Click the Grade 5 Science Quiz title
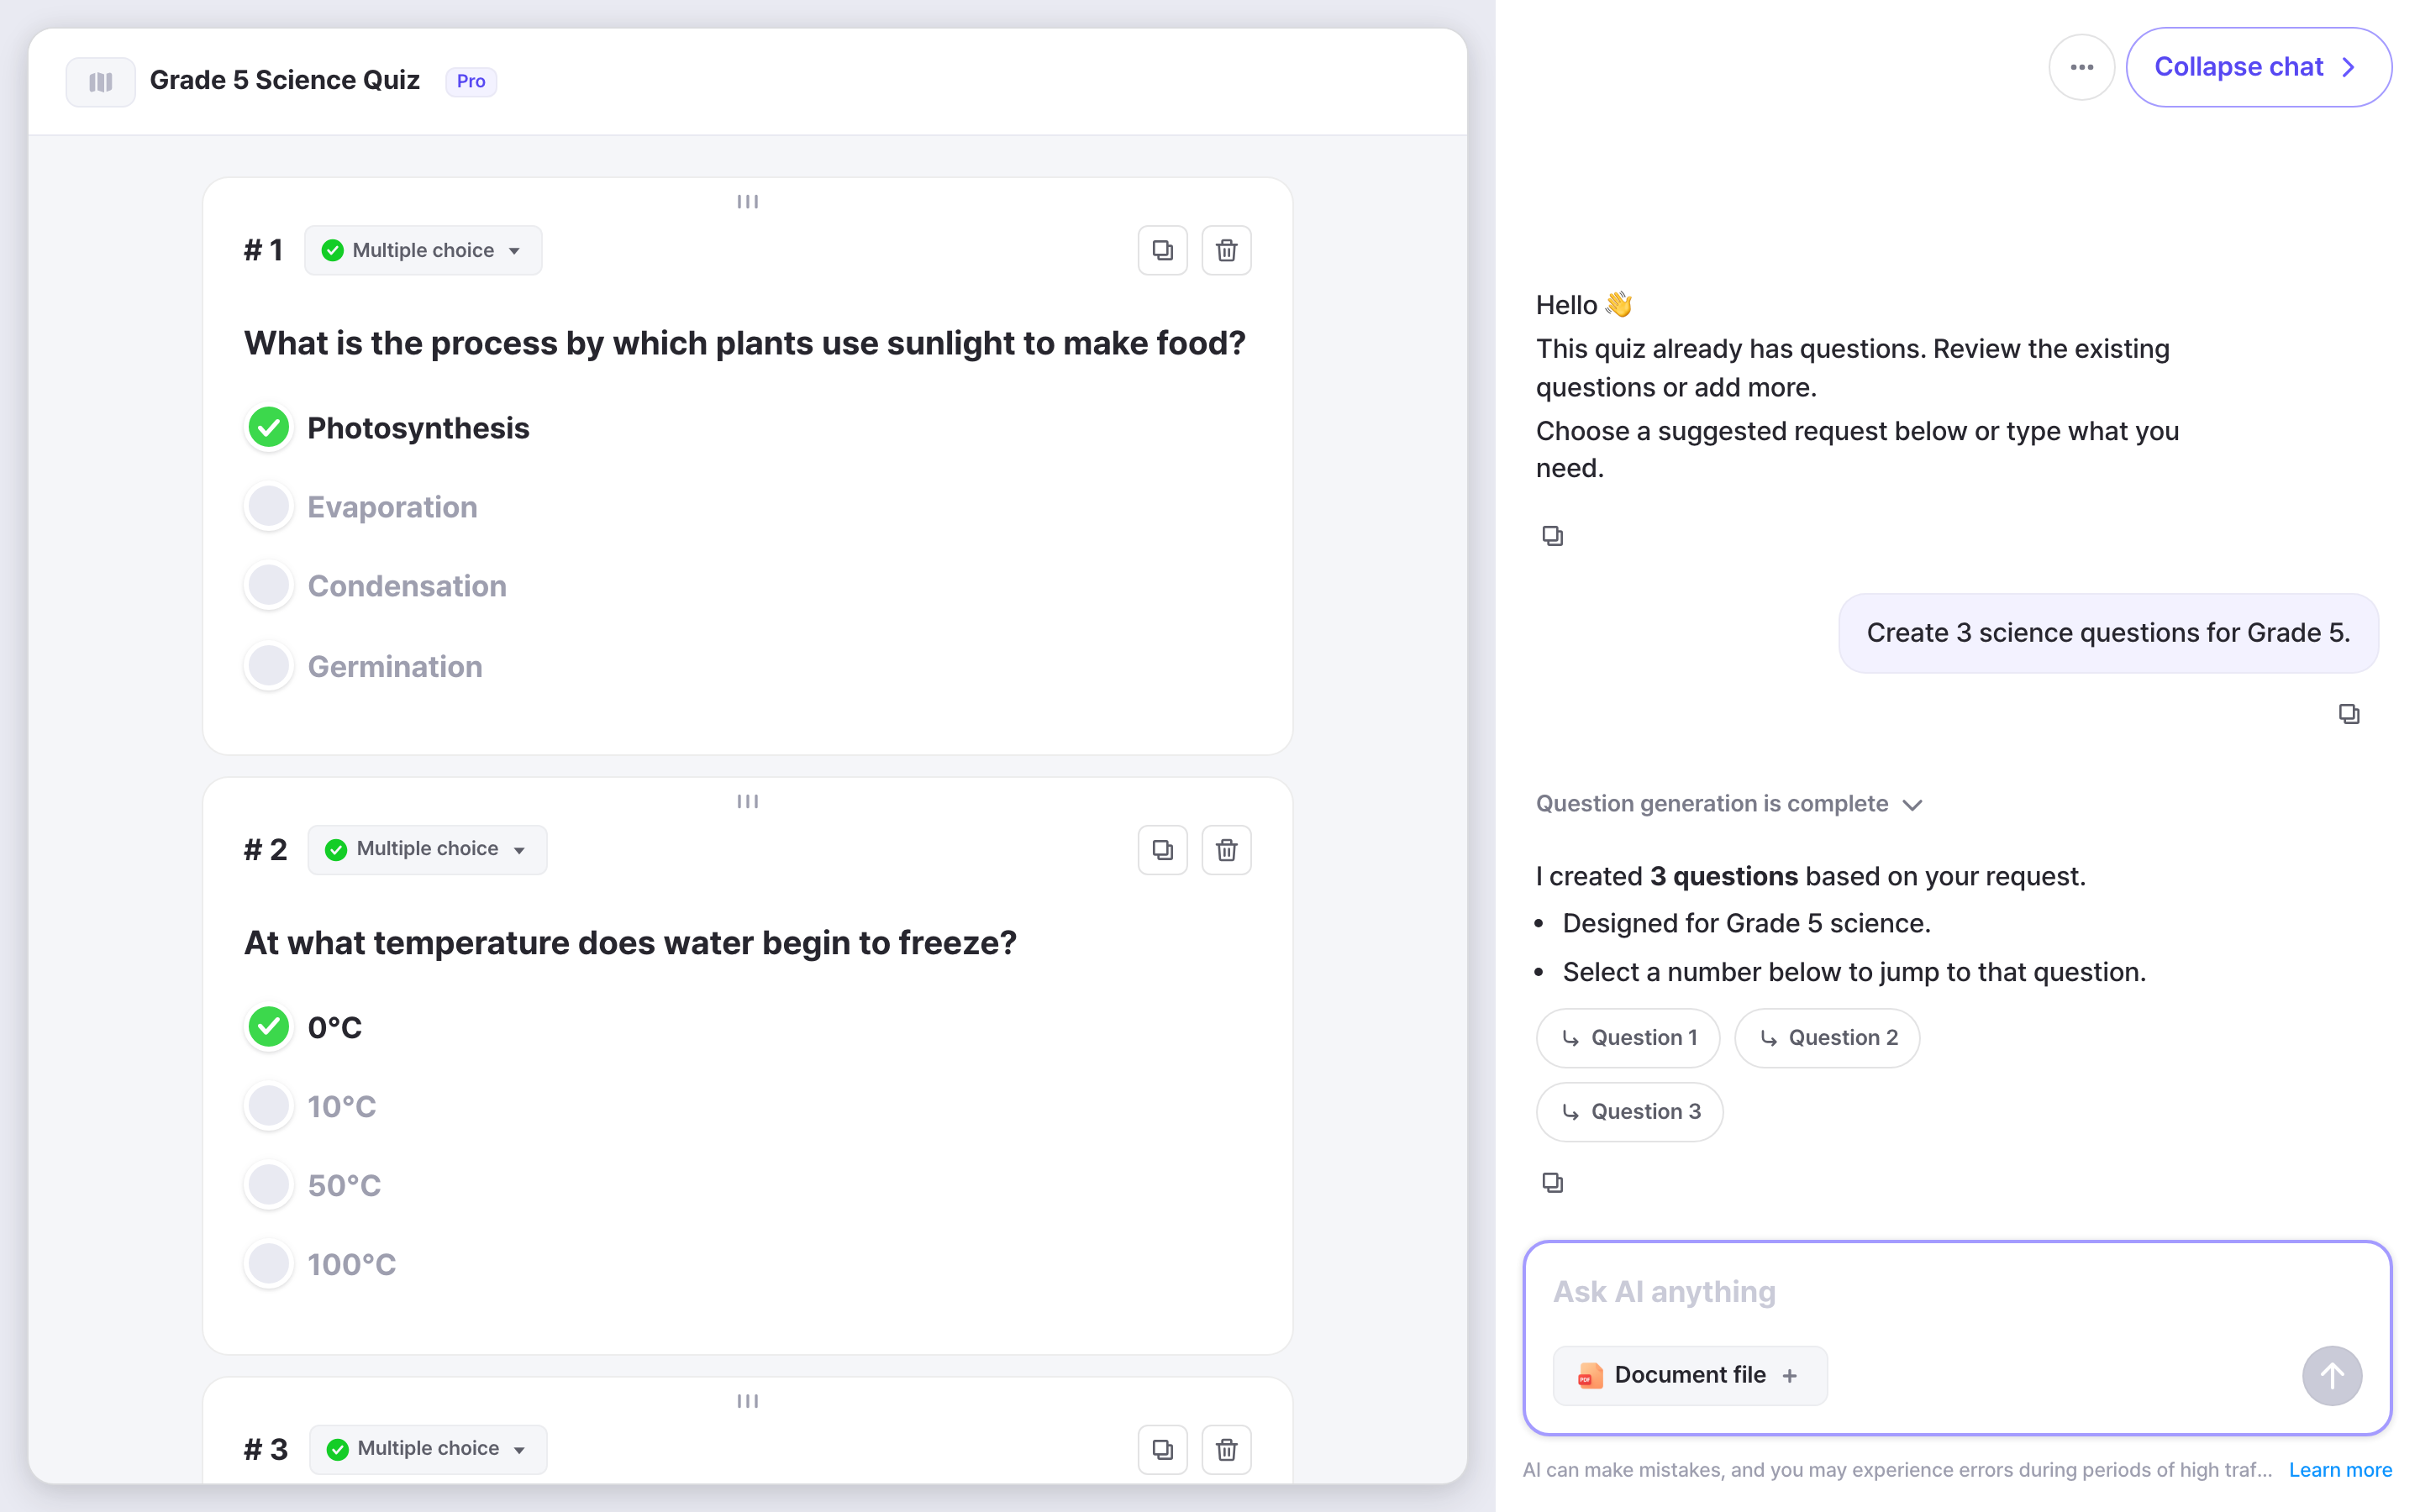The width and height of the screenshot is (2420, 1512). coord(285,80)
